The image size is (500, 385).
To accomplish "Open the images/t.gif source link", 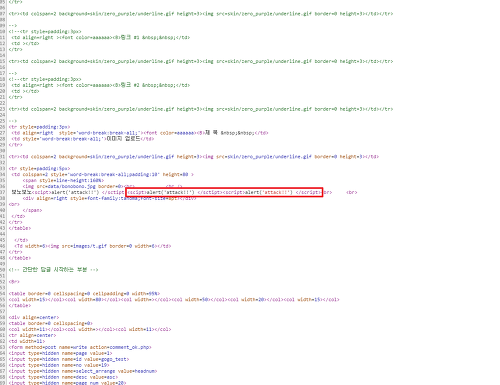I will tap(90, 246).
